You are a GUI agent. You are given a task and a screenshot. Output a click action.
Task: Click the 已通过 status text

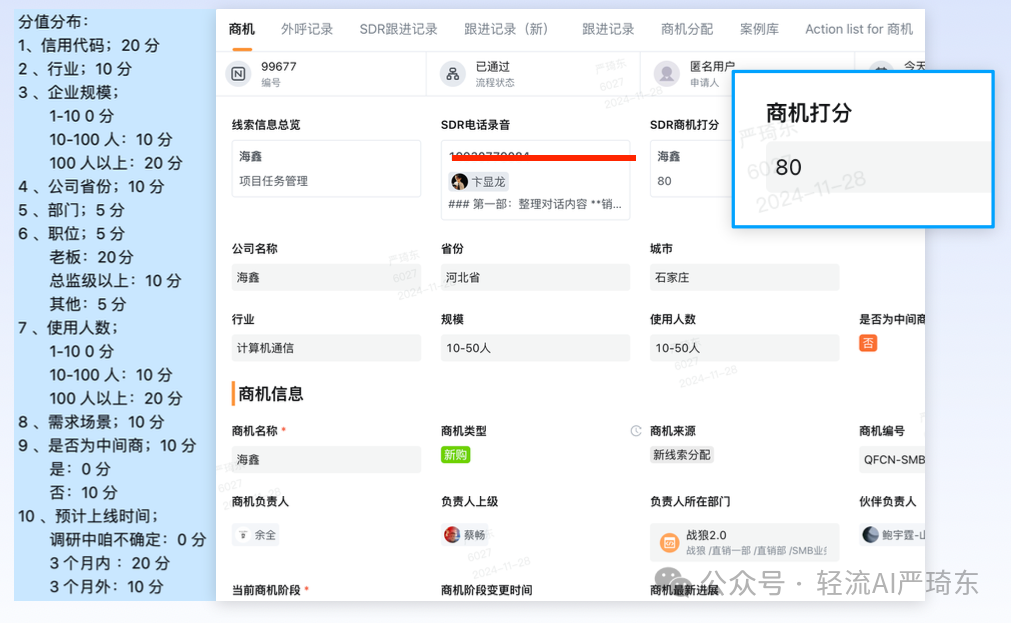(x=493, y=66)
